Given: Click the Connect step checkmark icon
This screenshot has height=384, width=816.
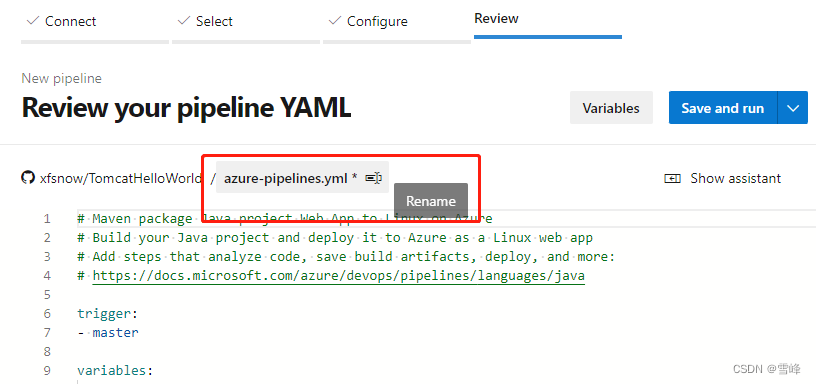Looking at the screenshot, I should 33,21.
